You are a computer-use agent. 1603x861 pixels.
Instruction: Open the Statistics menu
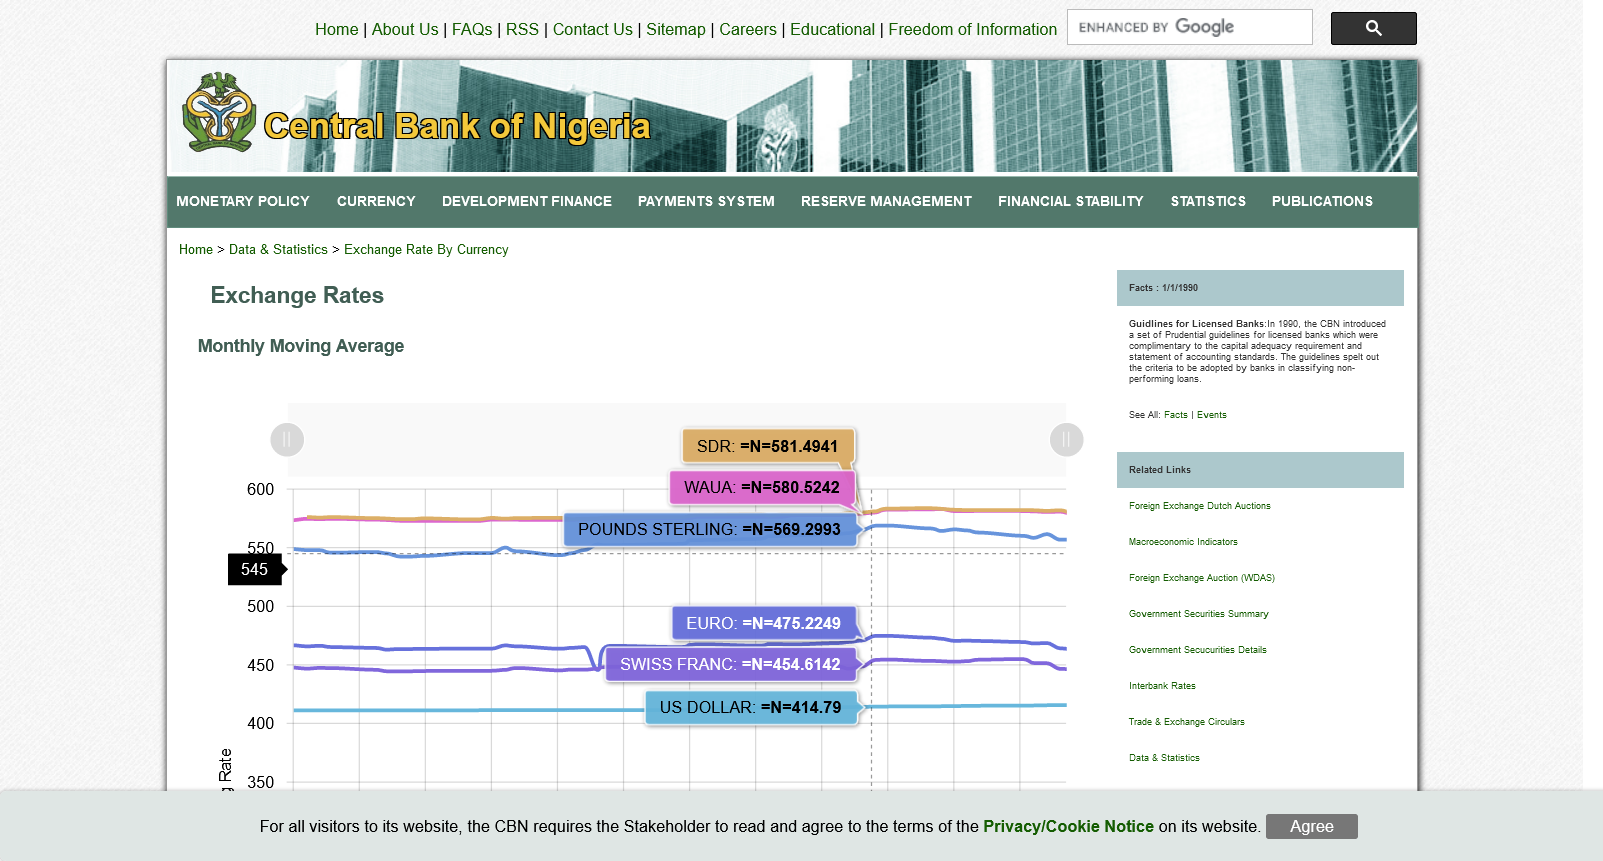coord(1208,202)
